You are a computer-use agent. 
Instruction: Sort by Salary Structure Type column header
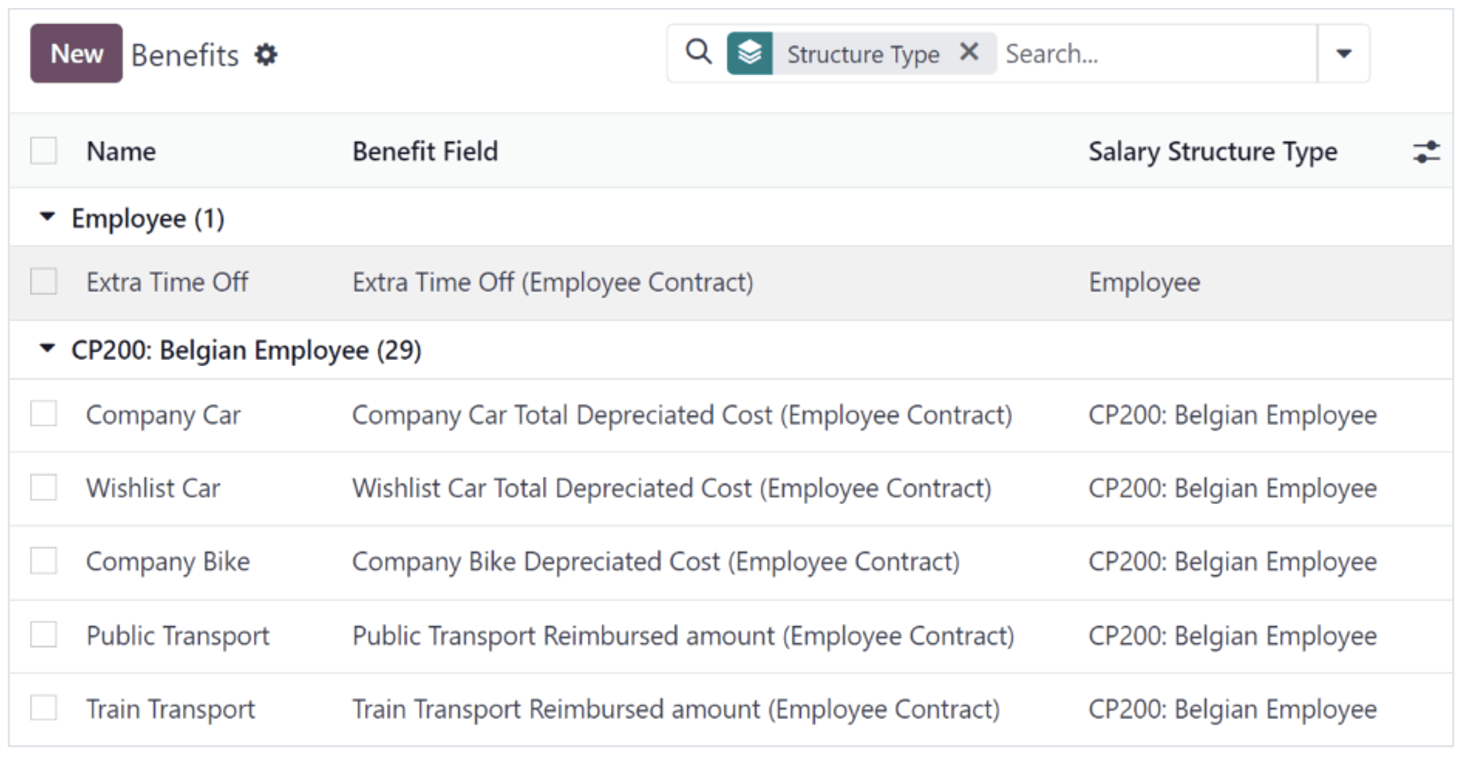tap(1212, 152)
